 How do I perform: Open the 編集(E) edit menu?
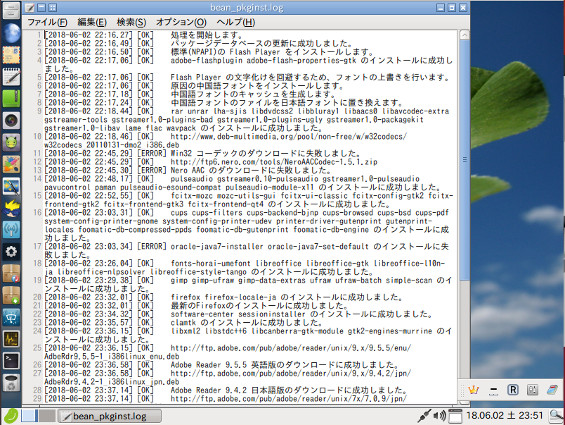click(92, 22)
